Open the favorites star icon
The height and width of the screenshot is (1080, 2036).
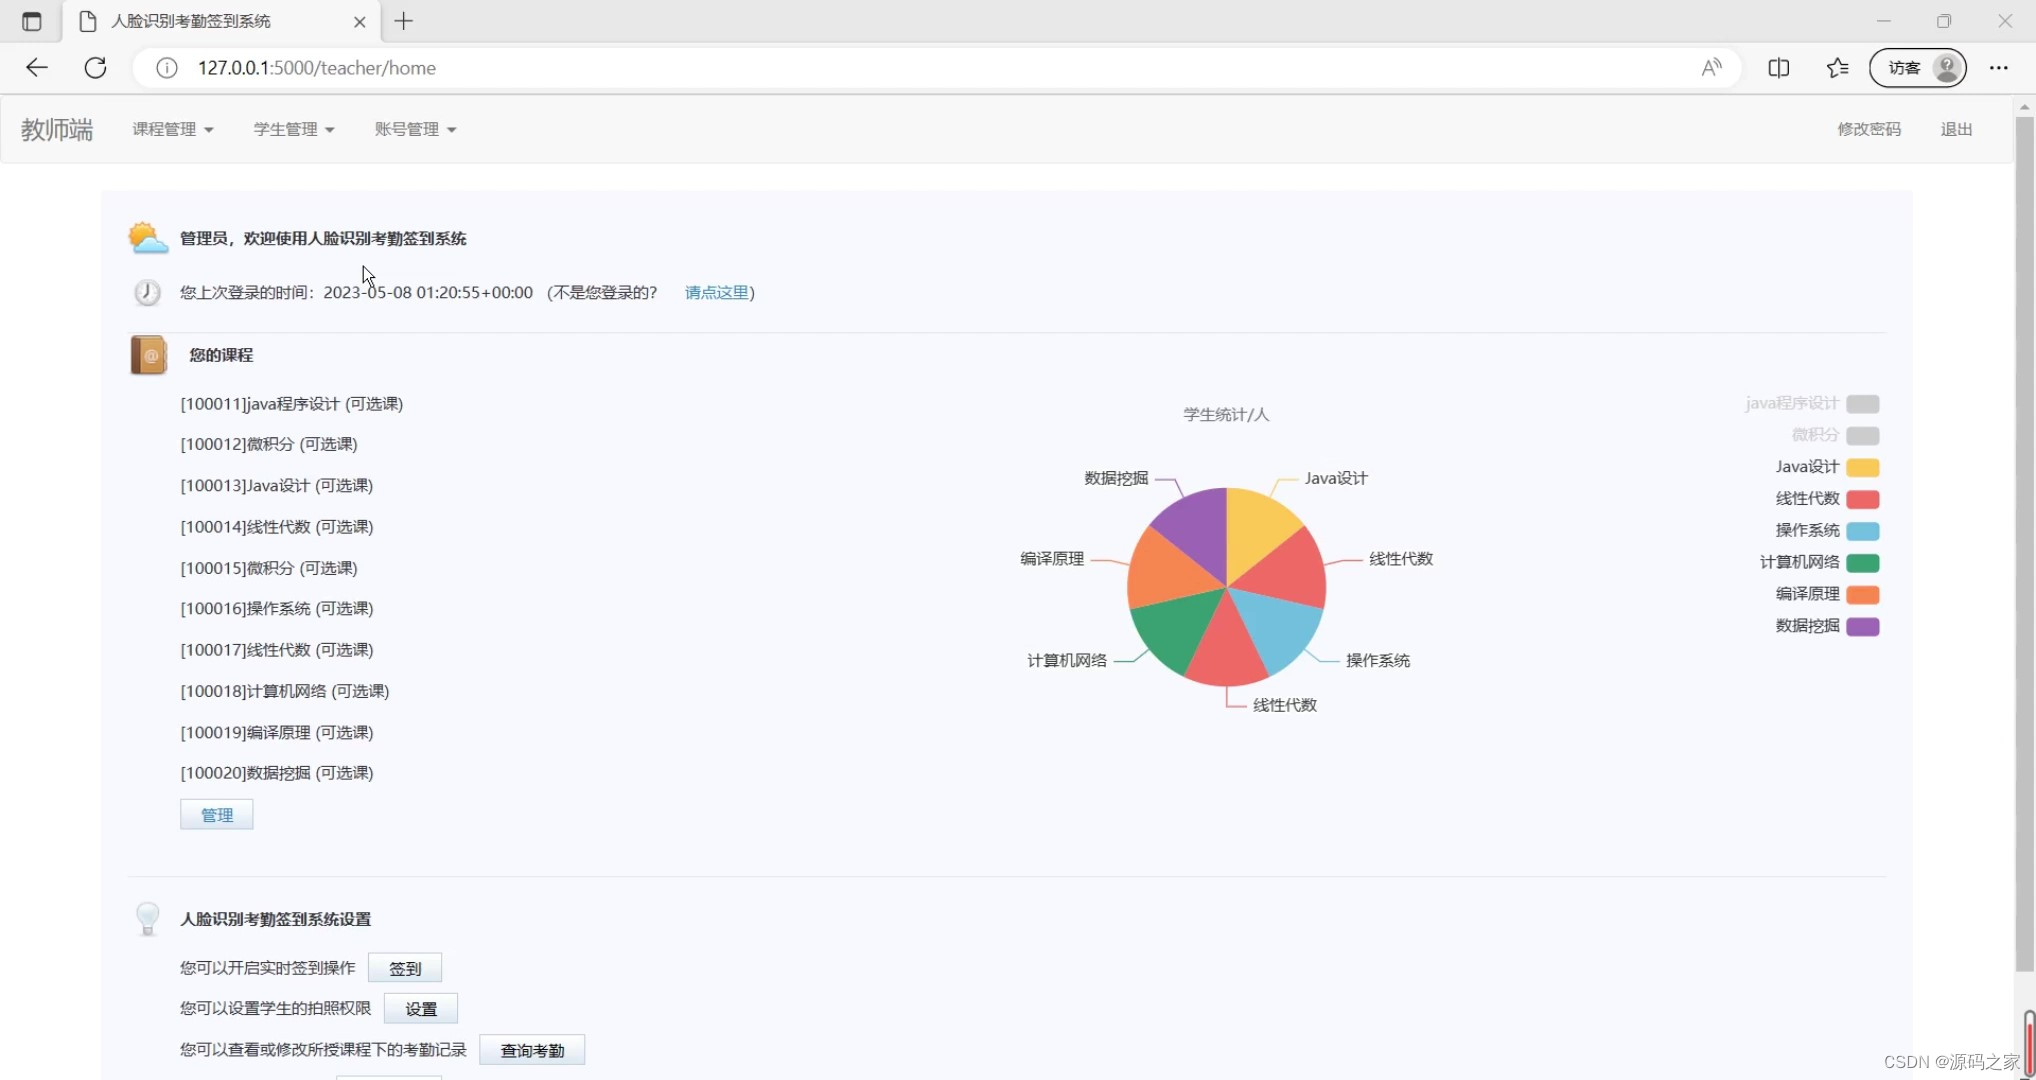pos(1837,68)
